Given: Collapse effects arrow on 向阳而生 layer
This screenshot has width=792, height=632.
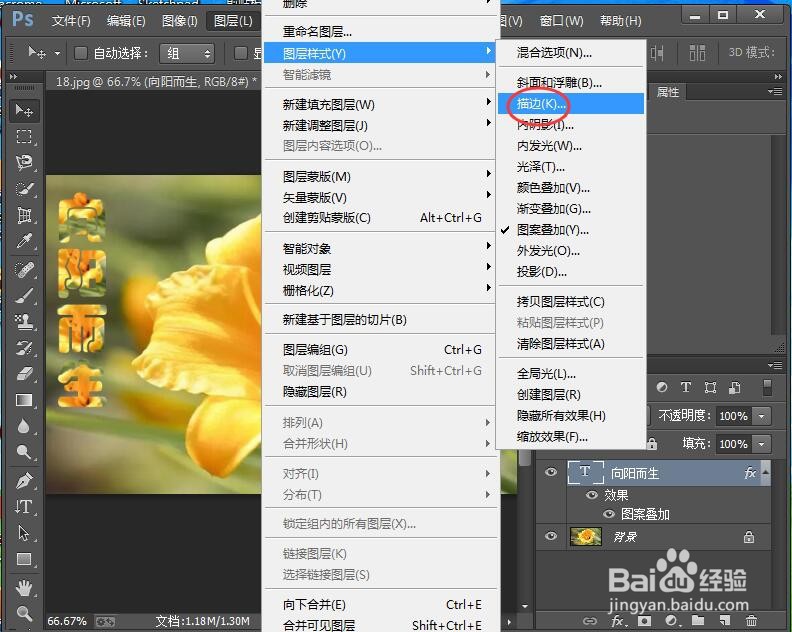Looking at the screenshot, I should pos(766,471).
